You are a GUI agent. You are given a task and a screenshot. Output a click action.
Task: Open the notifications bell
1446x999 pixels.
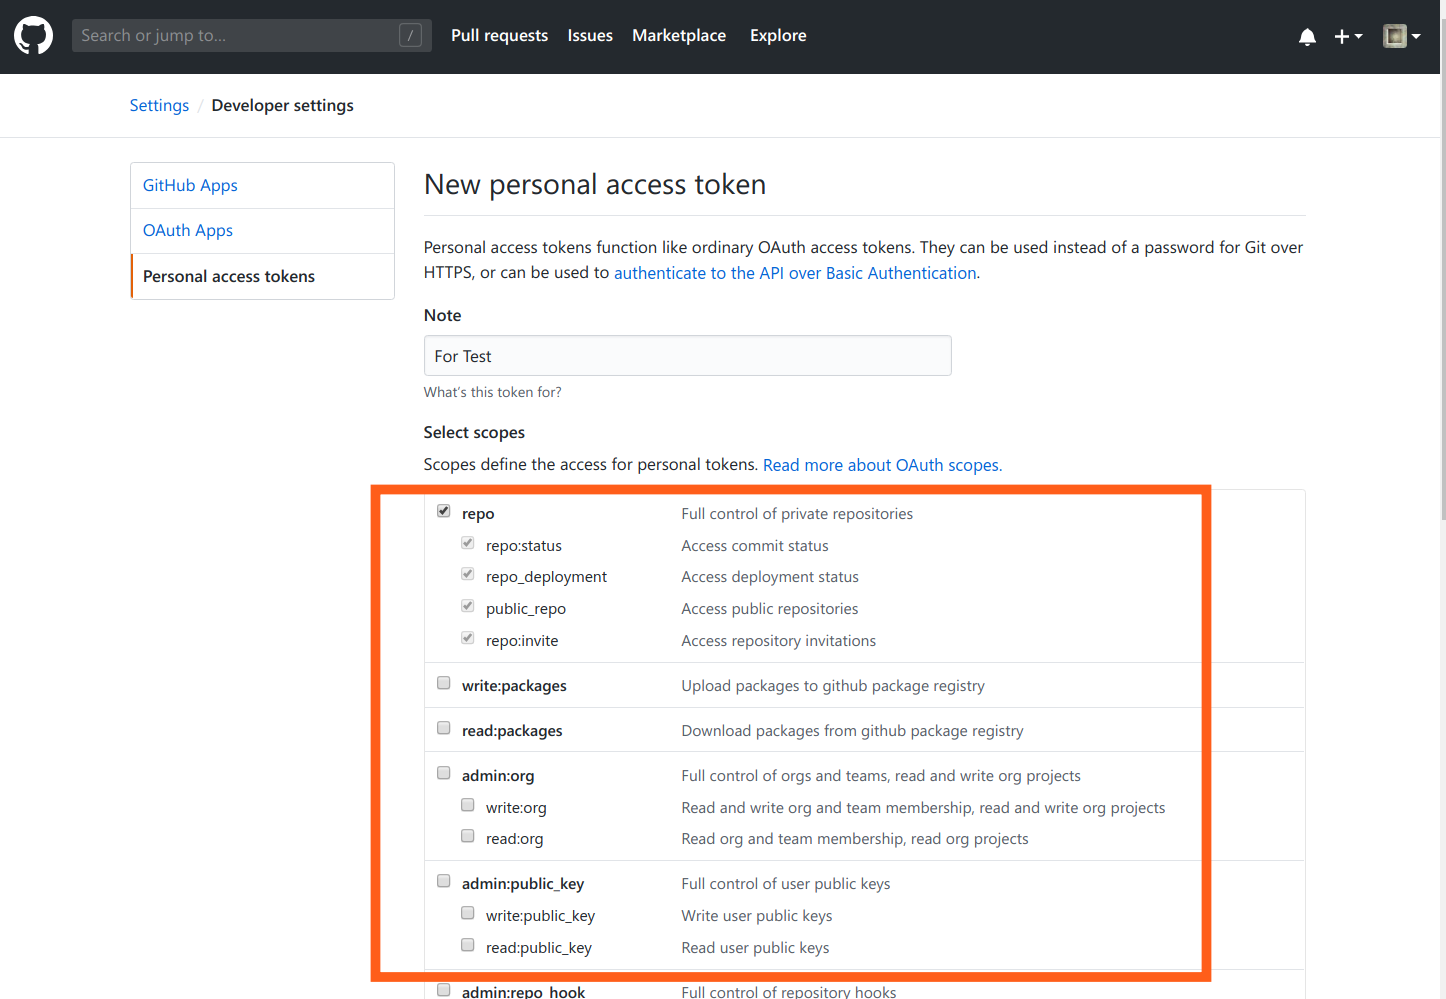[x=1307, y=37]
